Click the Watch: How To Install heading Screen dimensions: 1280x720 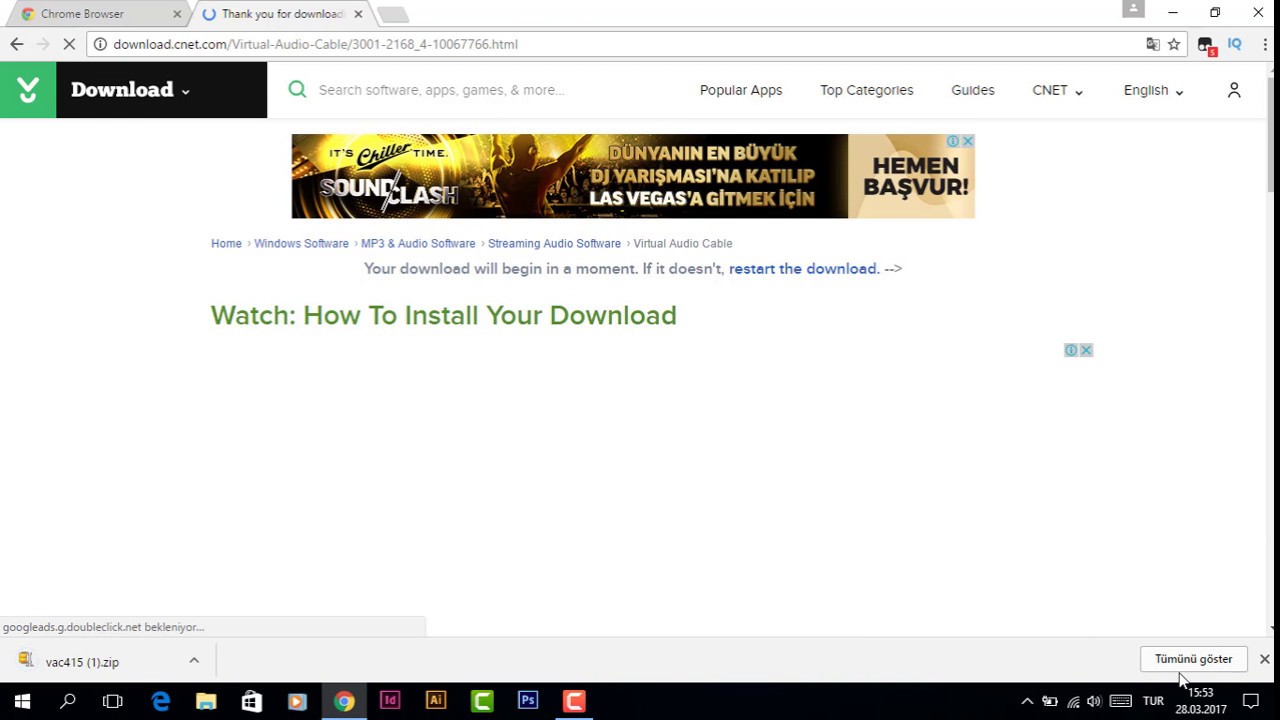tap(444, 315)
